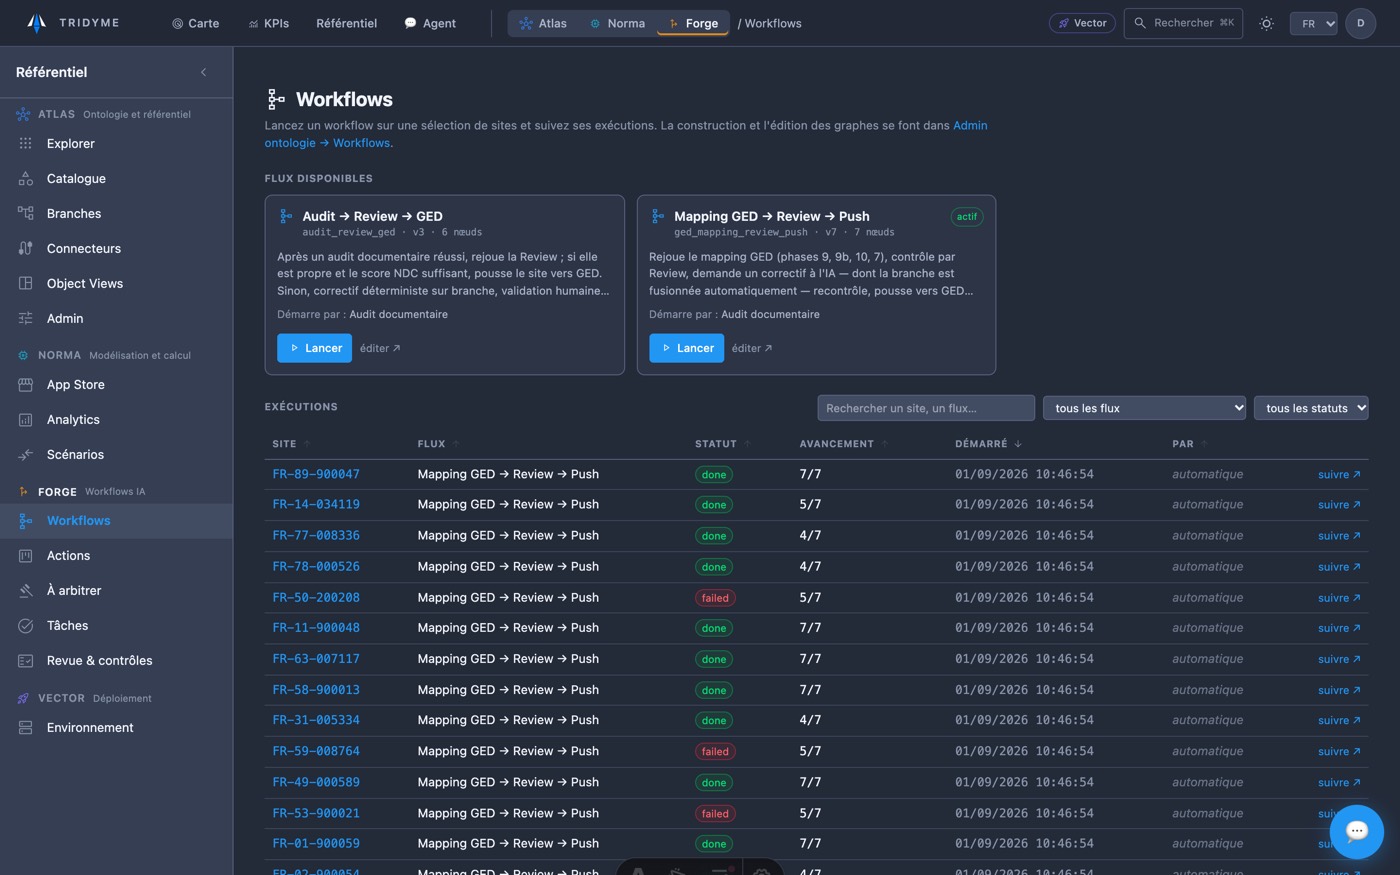This screenshot has width=1400, height=875.
Task: Open site FR-89-900047
Action: [316, 474]
